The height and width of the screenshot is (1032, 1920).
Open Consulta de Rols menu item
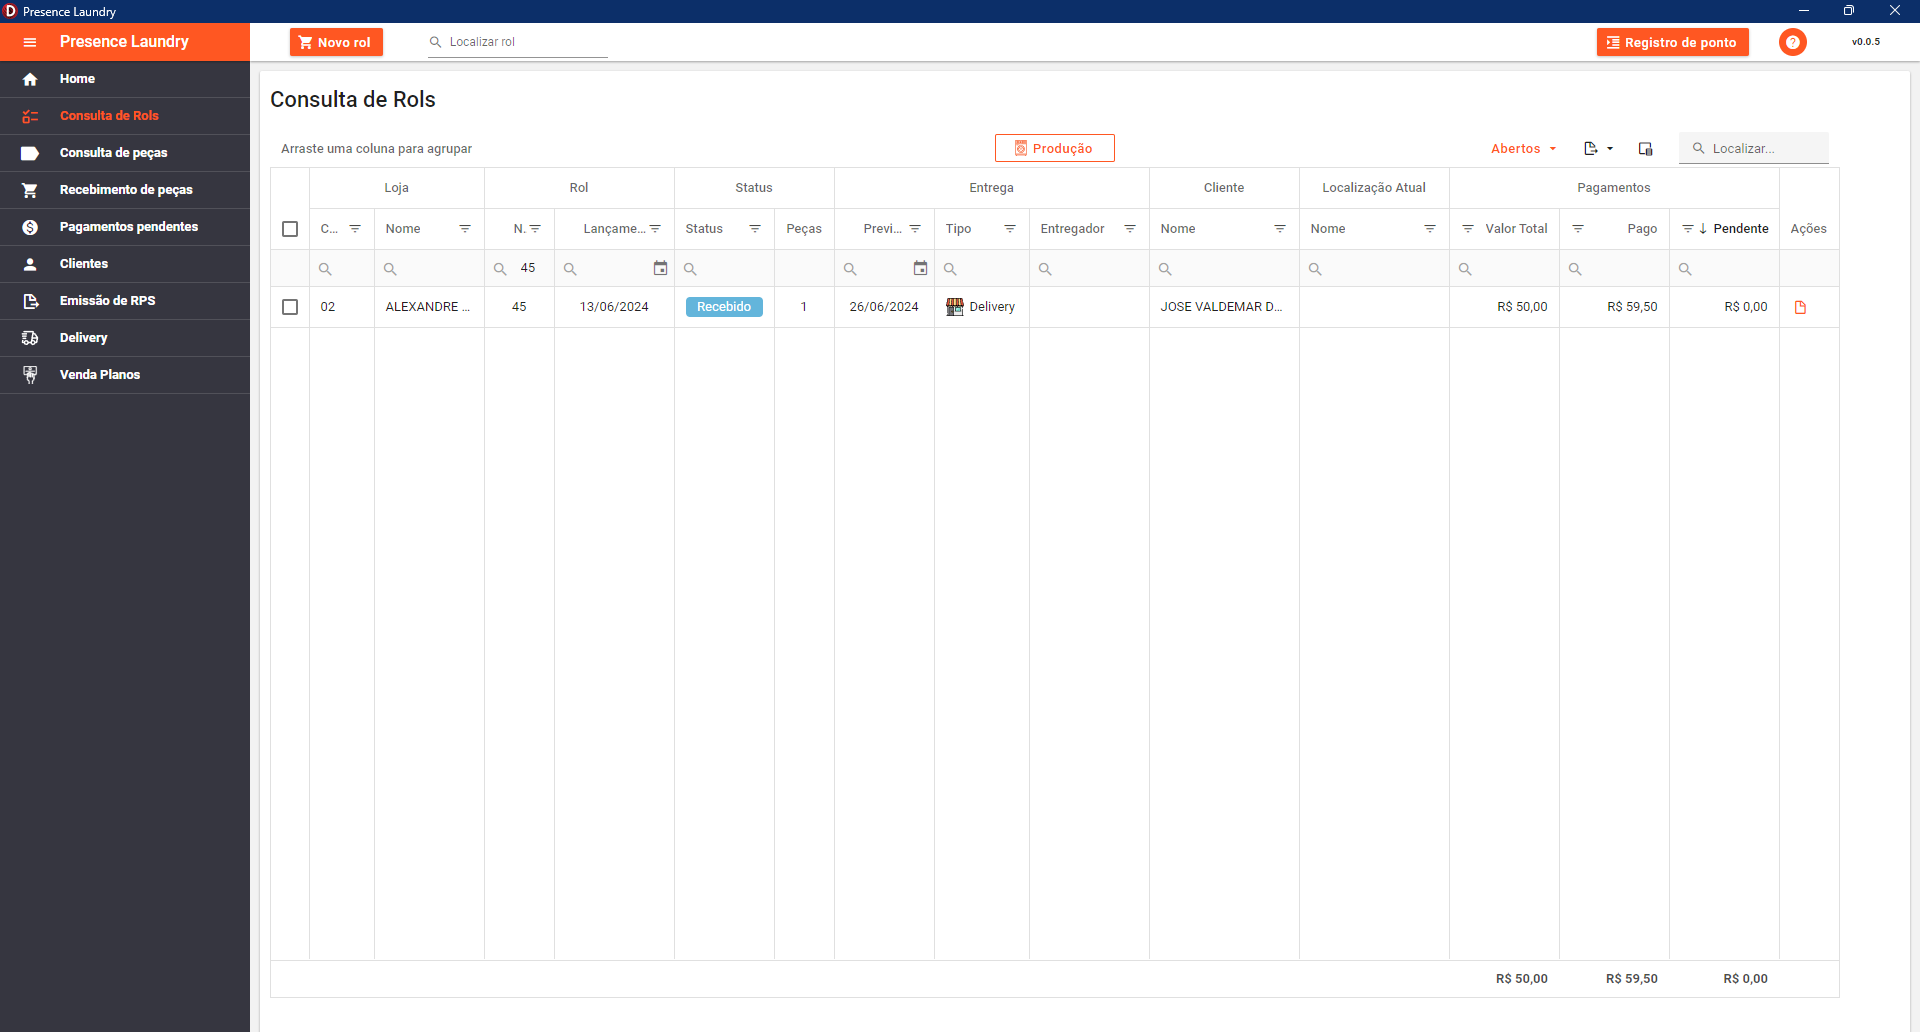pyautogui.click(x=125, y=116)
